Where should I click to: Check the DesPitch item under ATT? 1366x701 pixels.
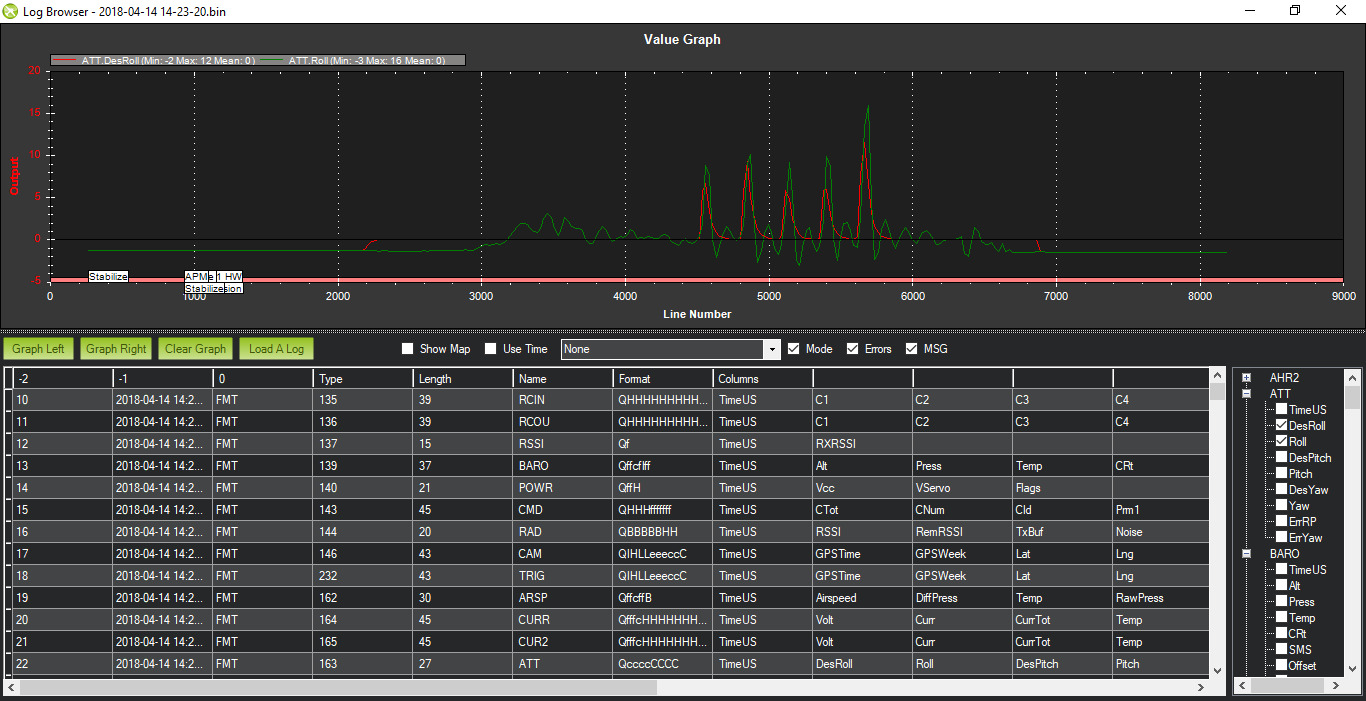tap(1281, 457)
